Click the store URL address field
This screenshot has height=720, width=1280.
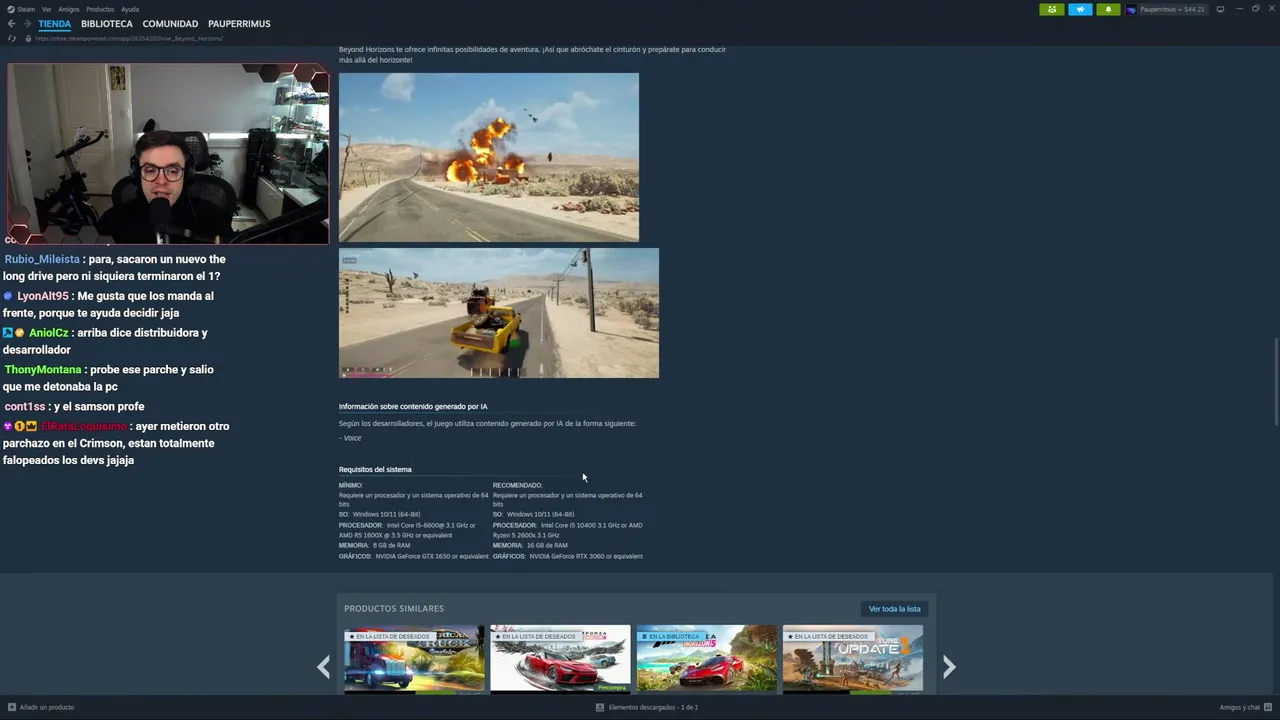coord(129,38)
